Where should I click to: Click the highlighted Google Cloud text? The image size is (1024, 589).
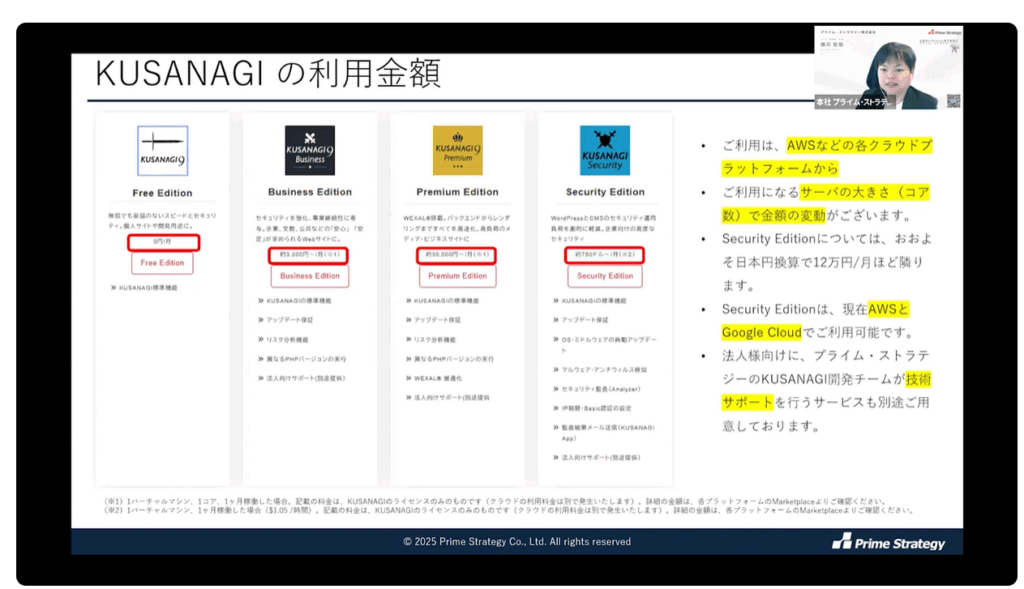tap(761, 332)
